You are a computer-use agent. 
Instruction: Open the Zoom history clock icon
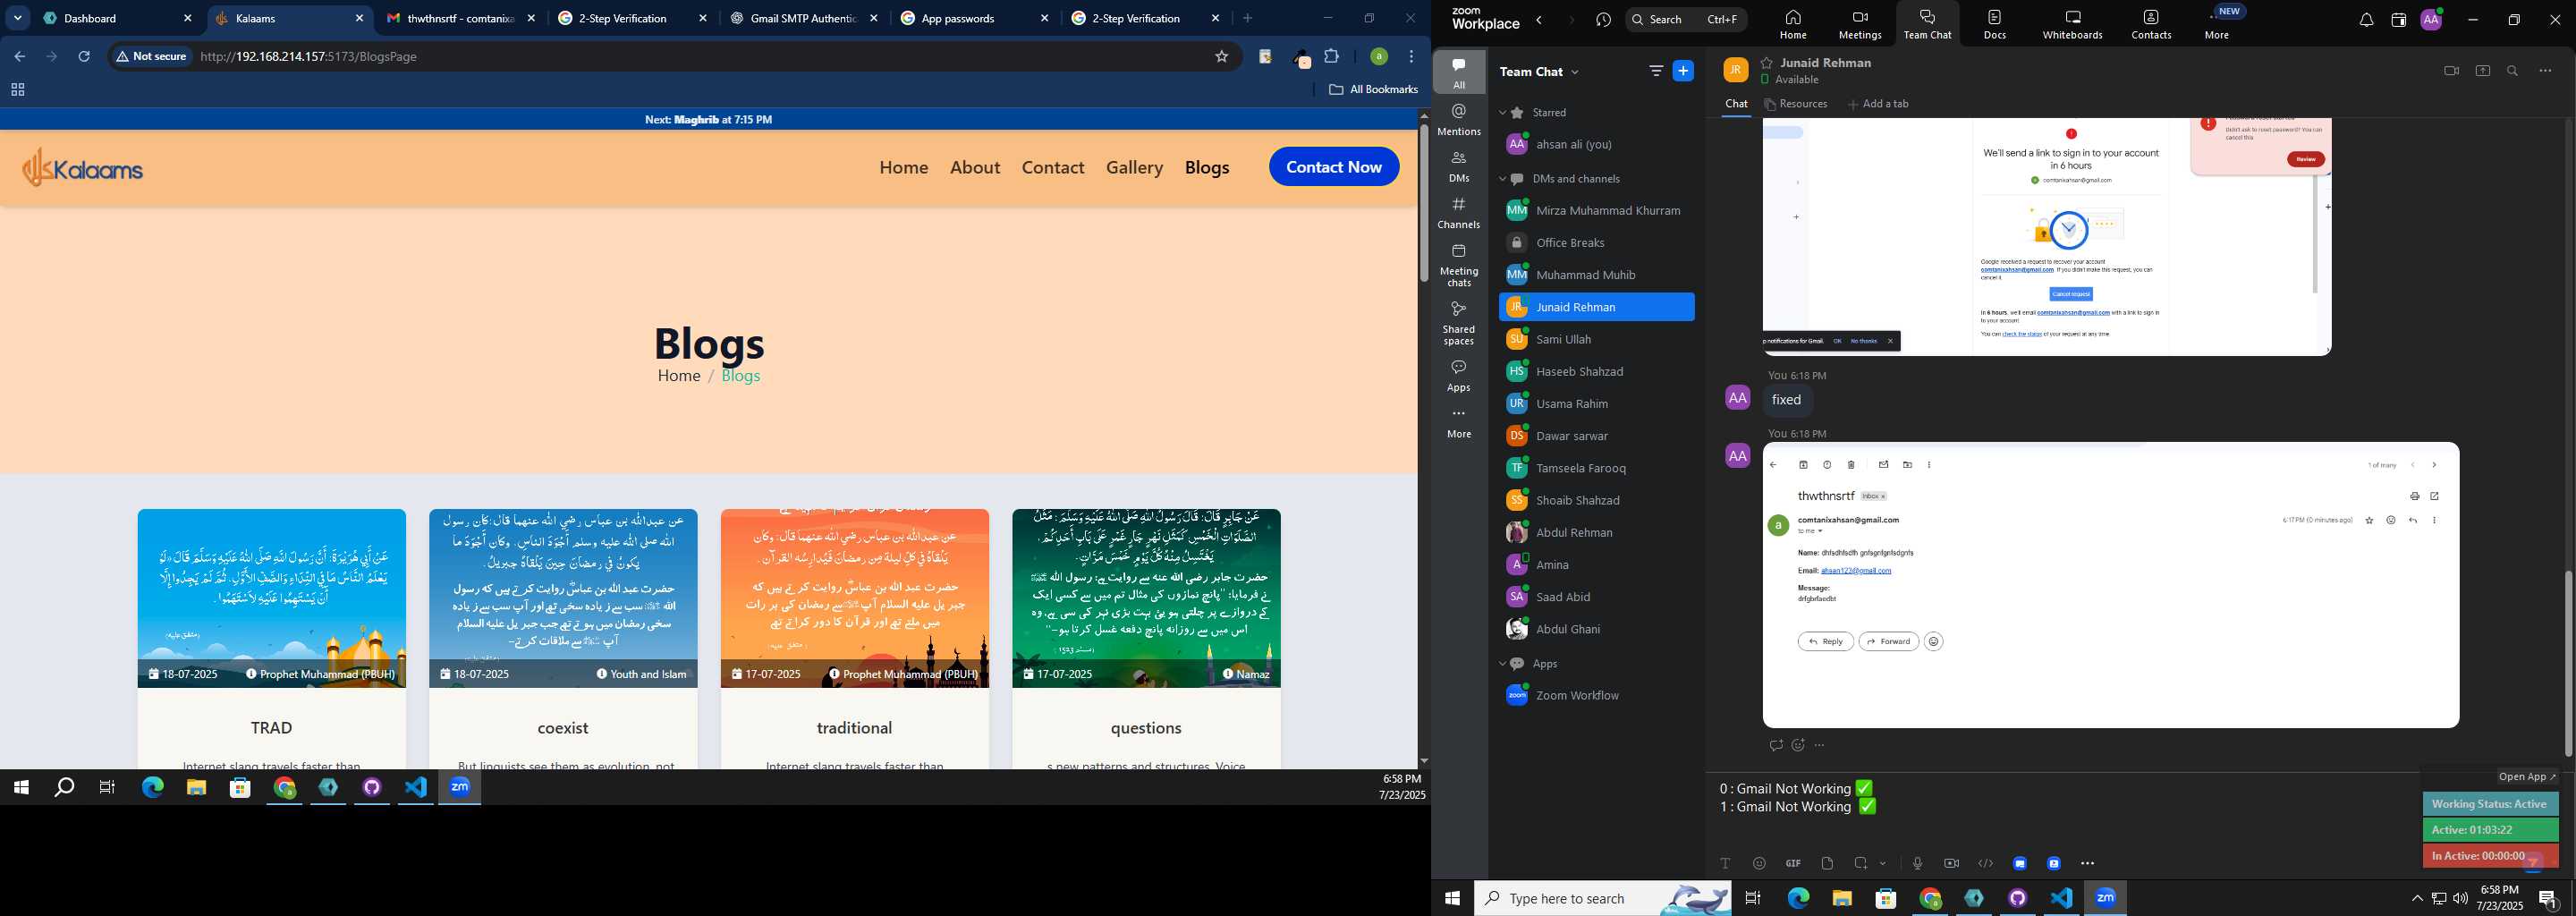click(1604, 19)
